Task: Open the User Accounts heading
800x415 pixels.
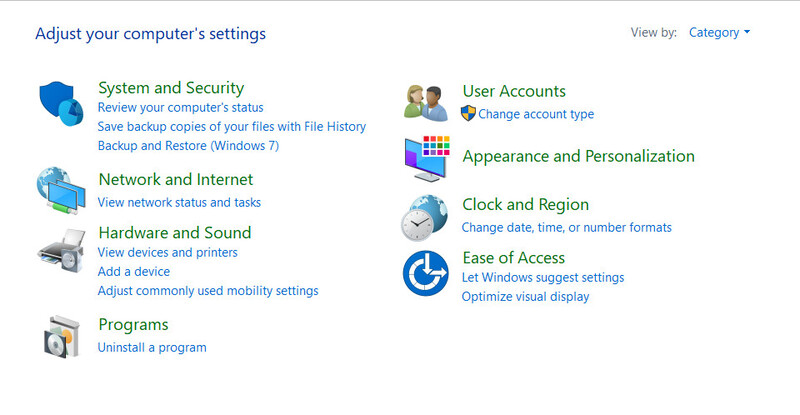Action: (x=514, y=91)
